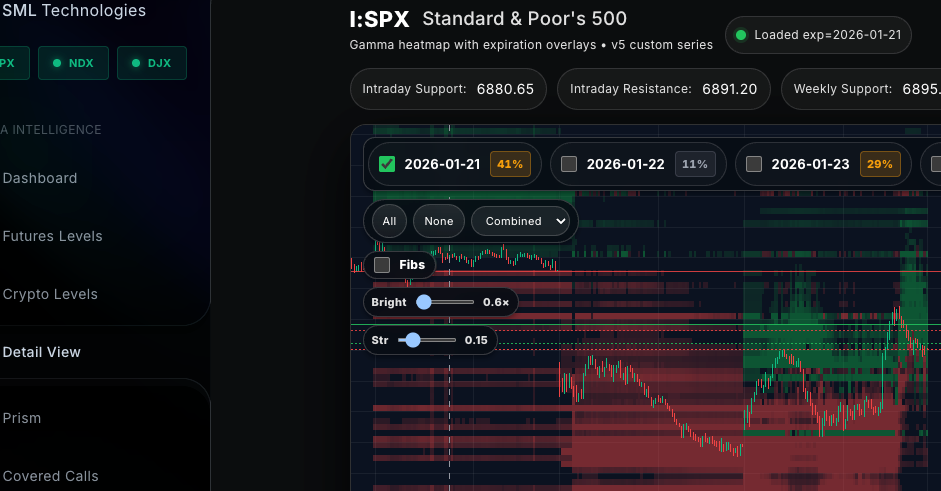Viewport: 941px width, 491px height.
Task: Click the Intraday Support 6880.65 pill
Action: tap(448, 89)
